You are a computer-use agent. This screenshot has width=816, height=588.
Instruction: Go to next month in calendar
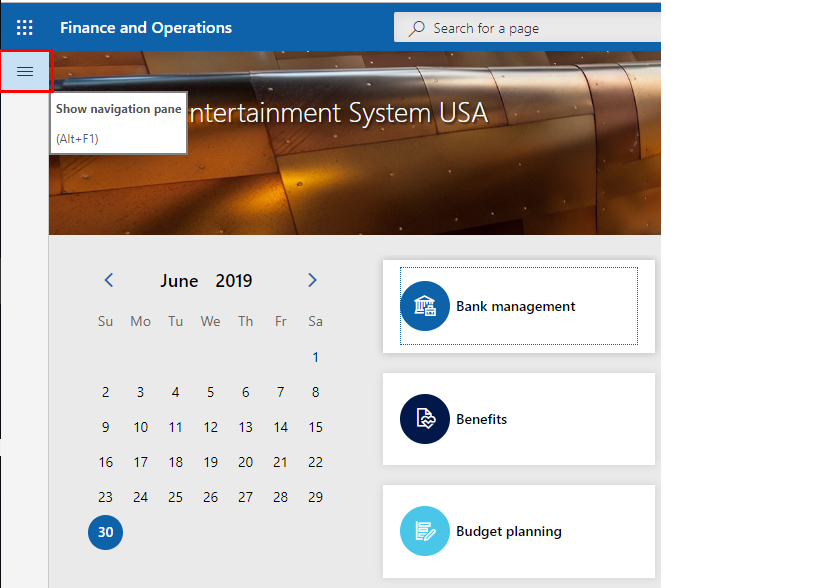coord(312,280)
